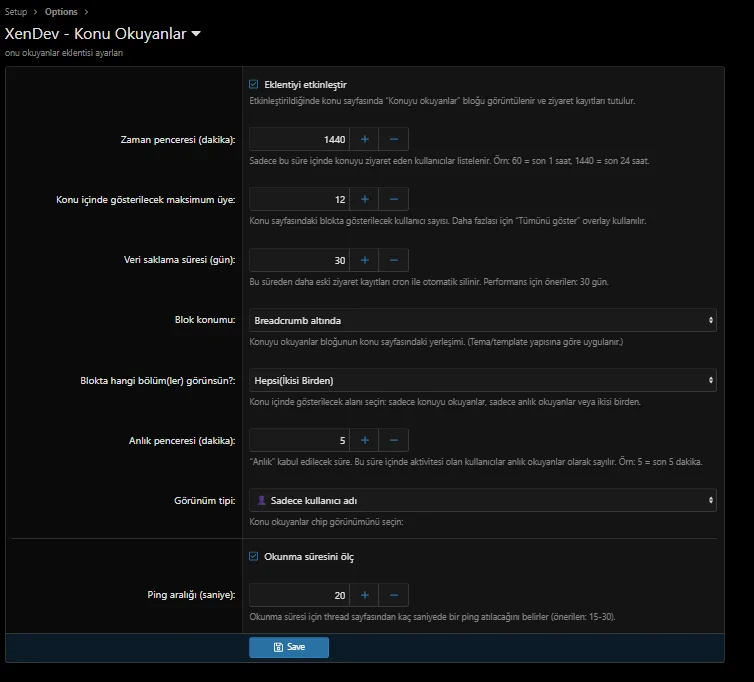754x682 pixels.
Task: Increase Ping aralığı seconds with plus icon
Action: [364, 595]
